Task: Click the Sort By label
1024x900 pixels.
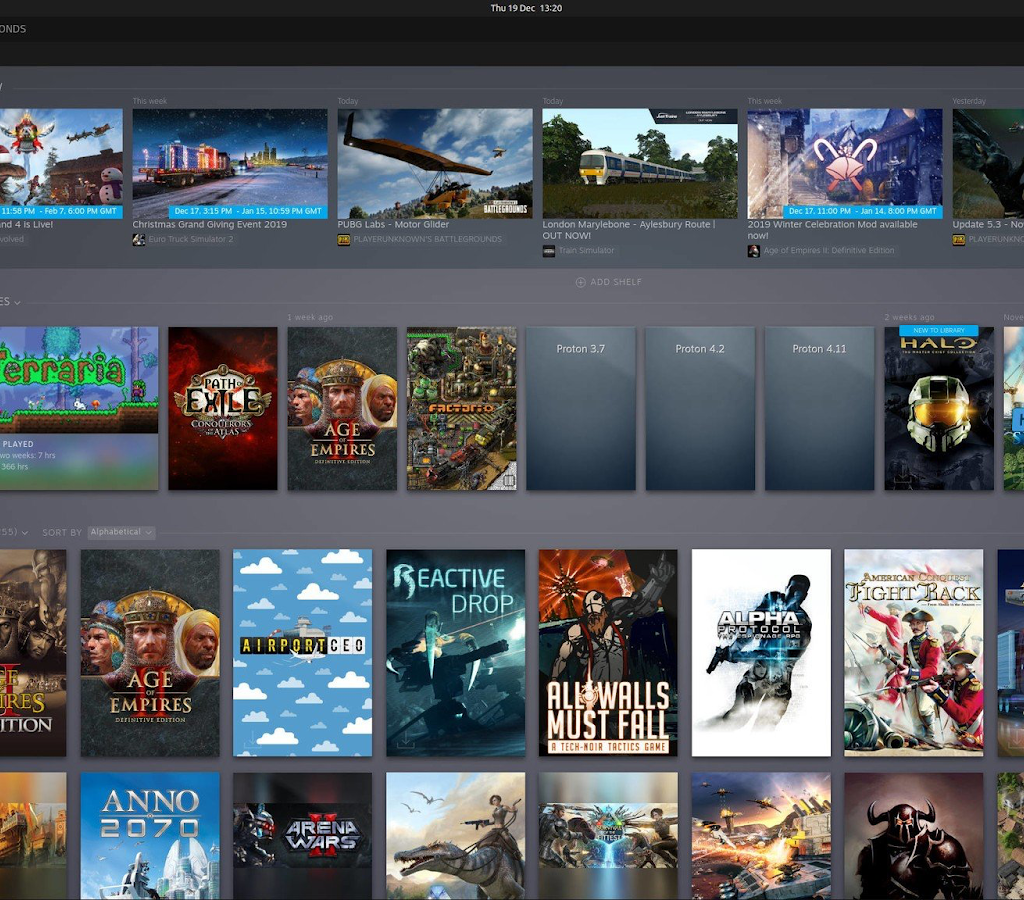Action: [62, 533]
